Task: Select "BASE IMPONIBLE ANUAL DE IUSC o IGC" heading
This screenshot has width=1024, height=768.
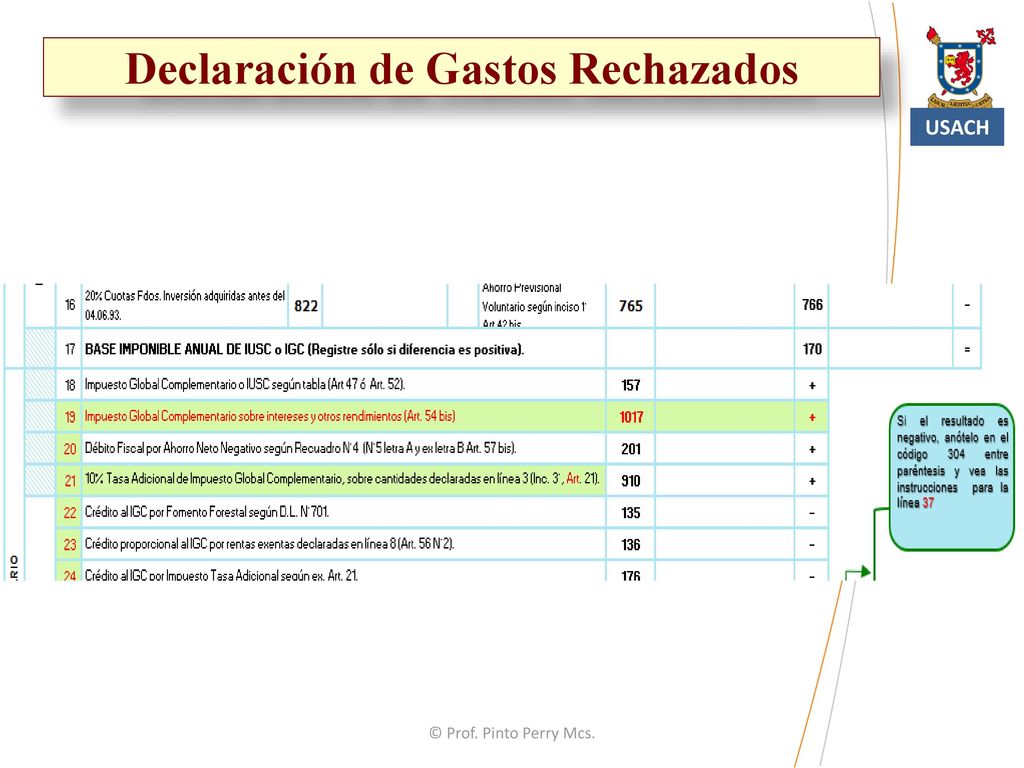Action: point(304,349)
